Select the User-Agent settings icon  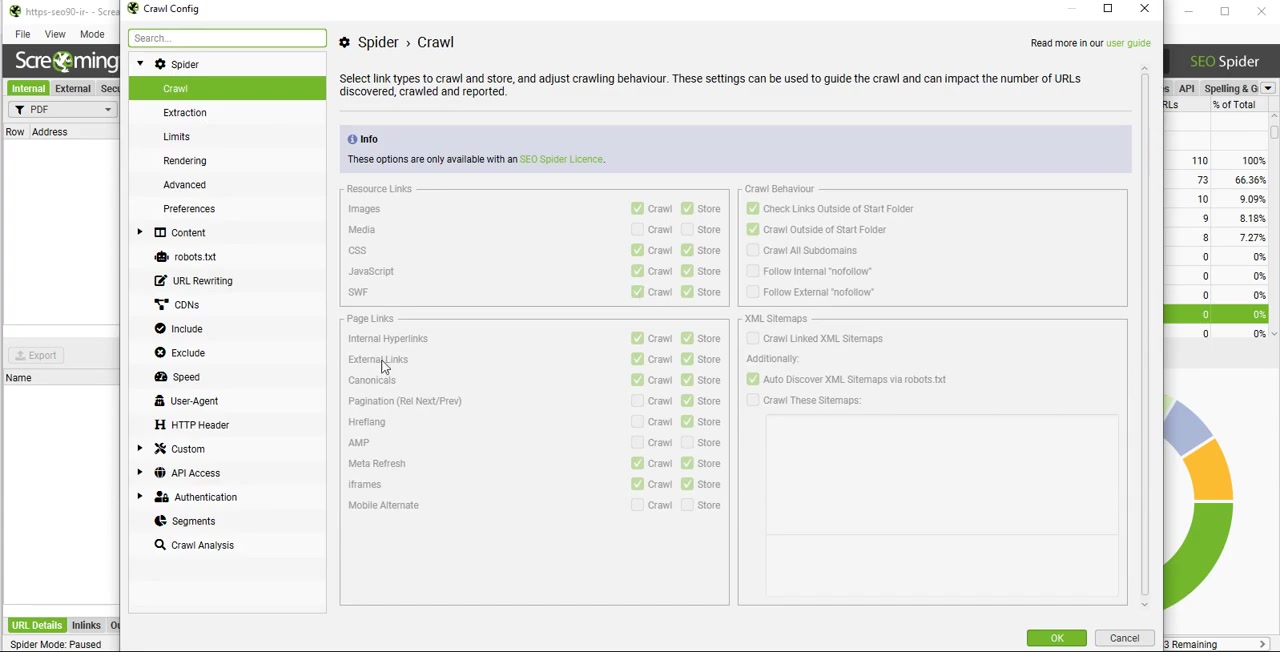[x=161, y=401]
